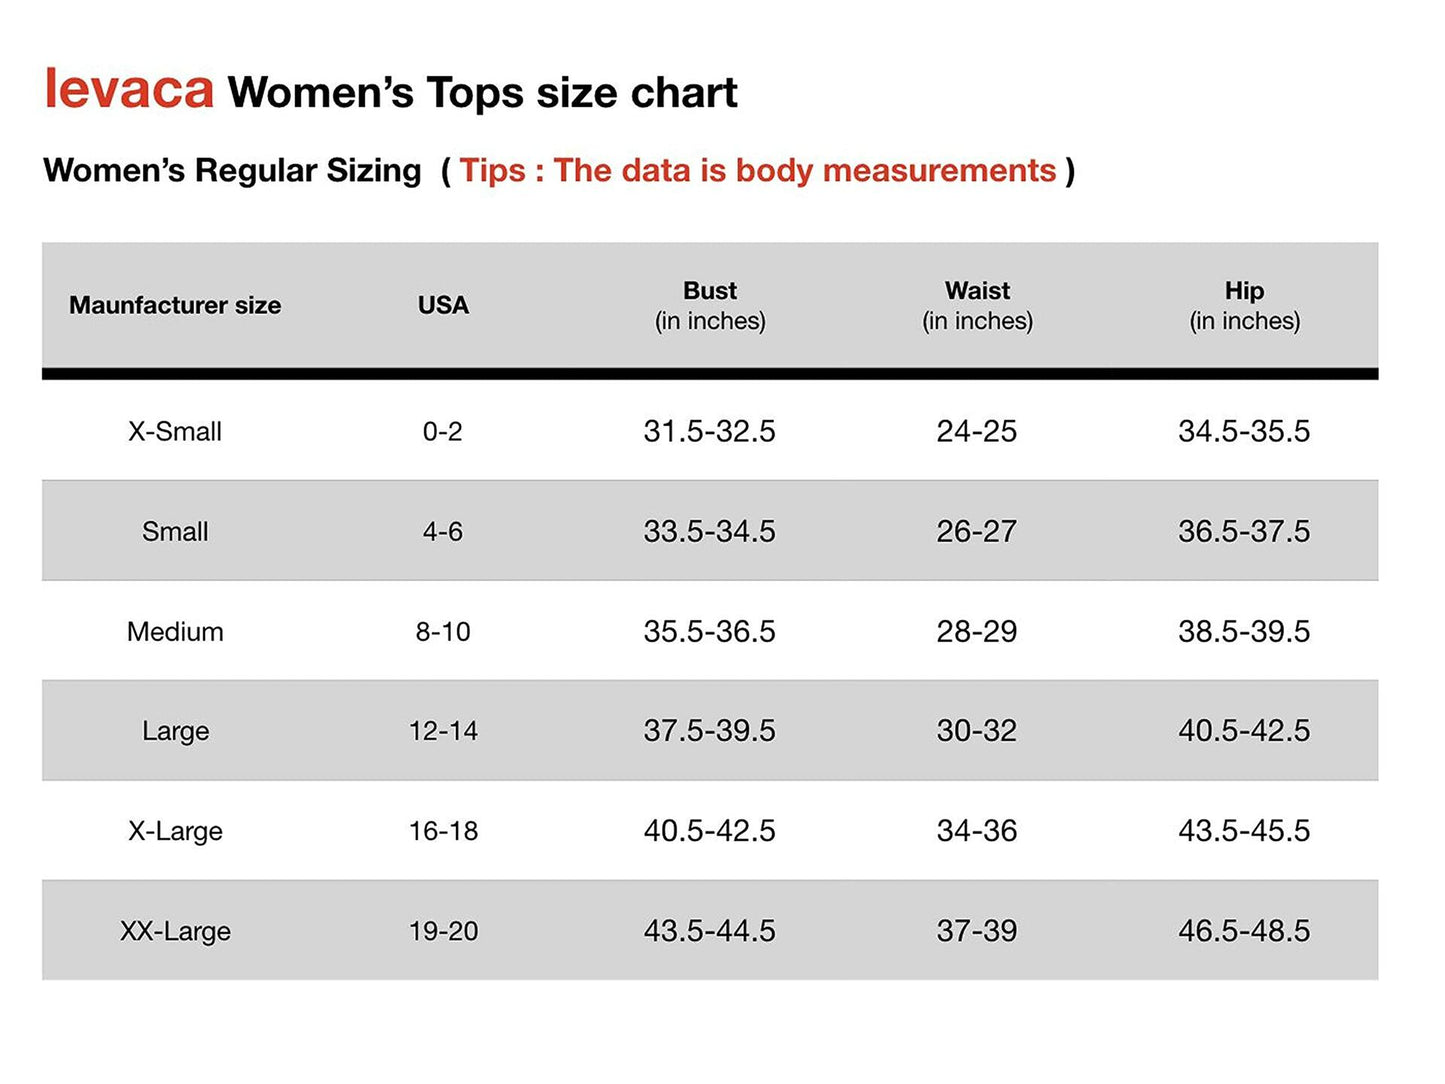This screenshot has height=1084, width=1445.
Task: Click the 8-10 USA size cell
Action: pyautogui.click(x=443, y=632)
